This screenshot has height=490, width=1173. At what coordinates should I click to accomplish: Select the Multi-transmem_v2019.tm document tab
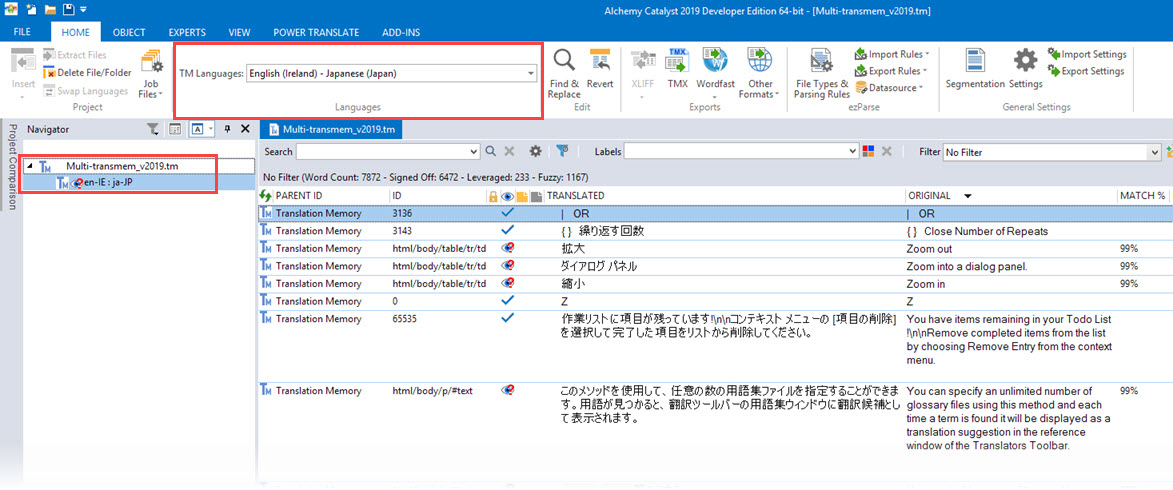pos(331,129)
